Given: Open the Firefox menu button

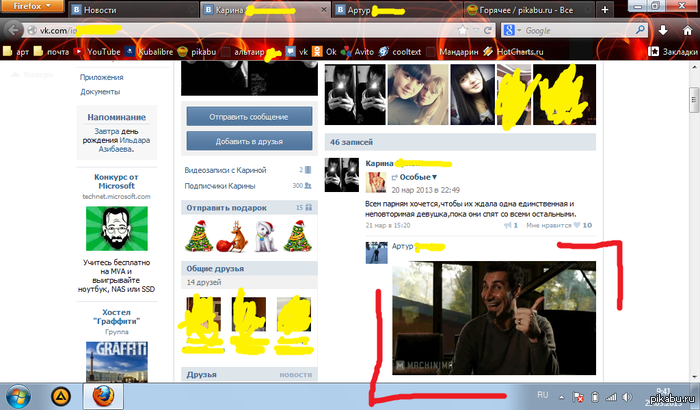Looking at the screenshot, I should point(32,6).
